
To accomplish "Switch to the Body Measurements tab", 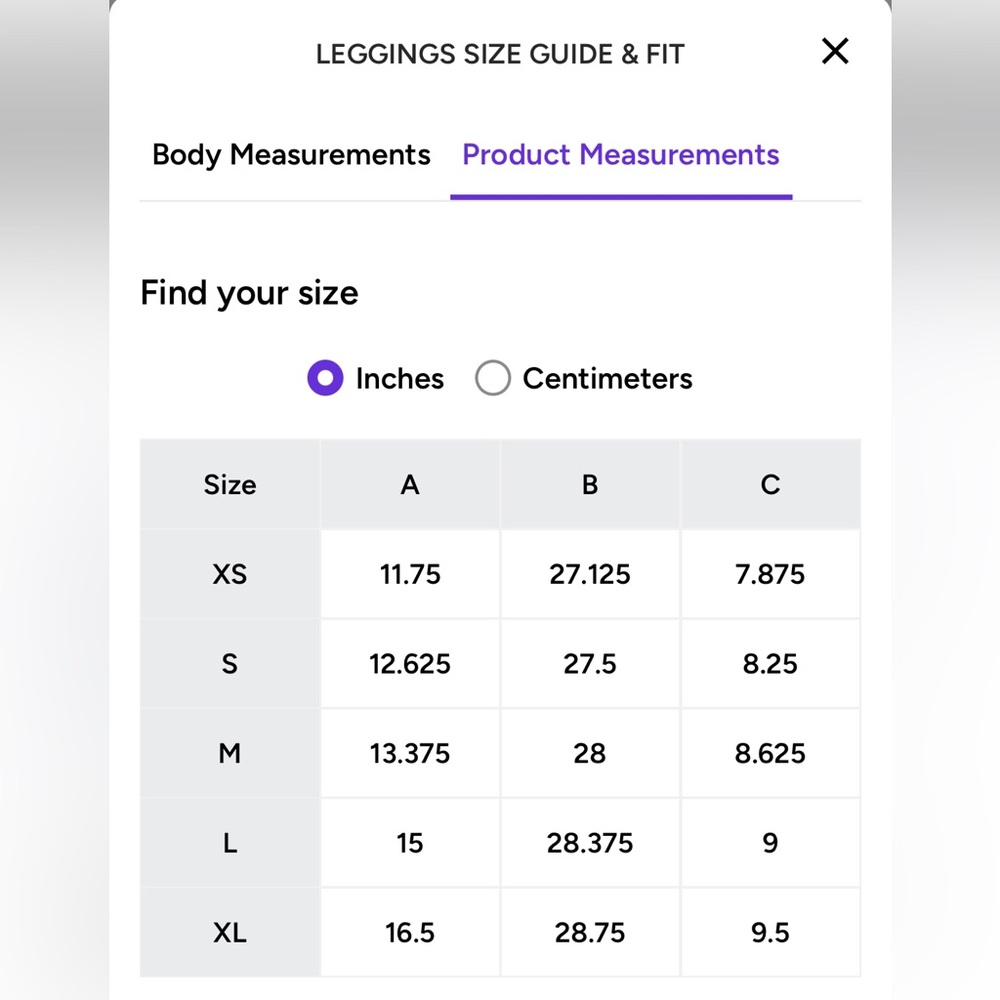I will (291, 155).
